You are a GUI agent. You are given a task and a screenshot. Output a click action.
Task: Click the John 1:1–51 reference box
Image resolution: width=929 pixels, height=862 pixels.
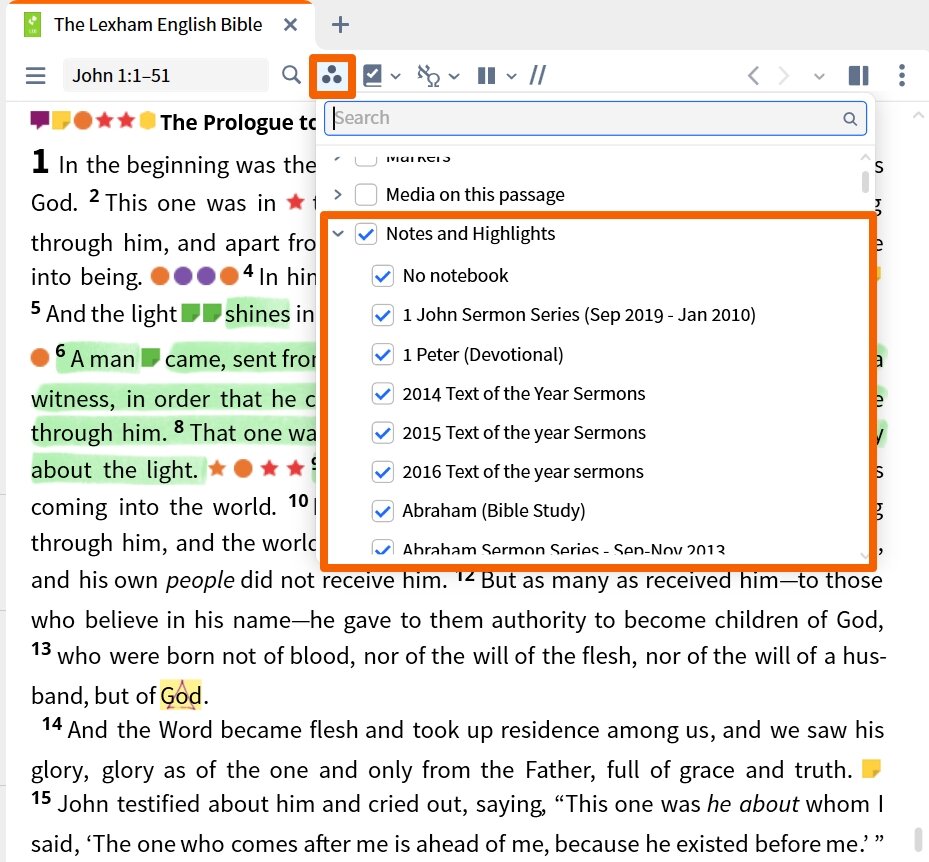click(165, 75)
